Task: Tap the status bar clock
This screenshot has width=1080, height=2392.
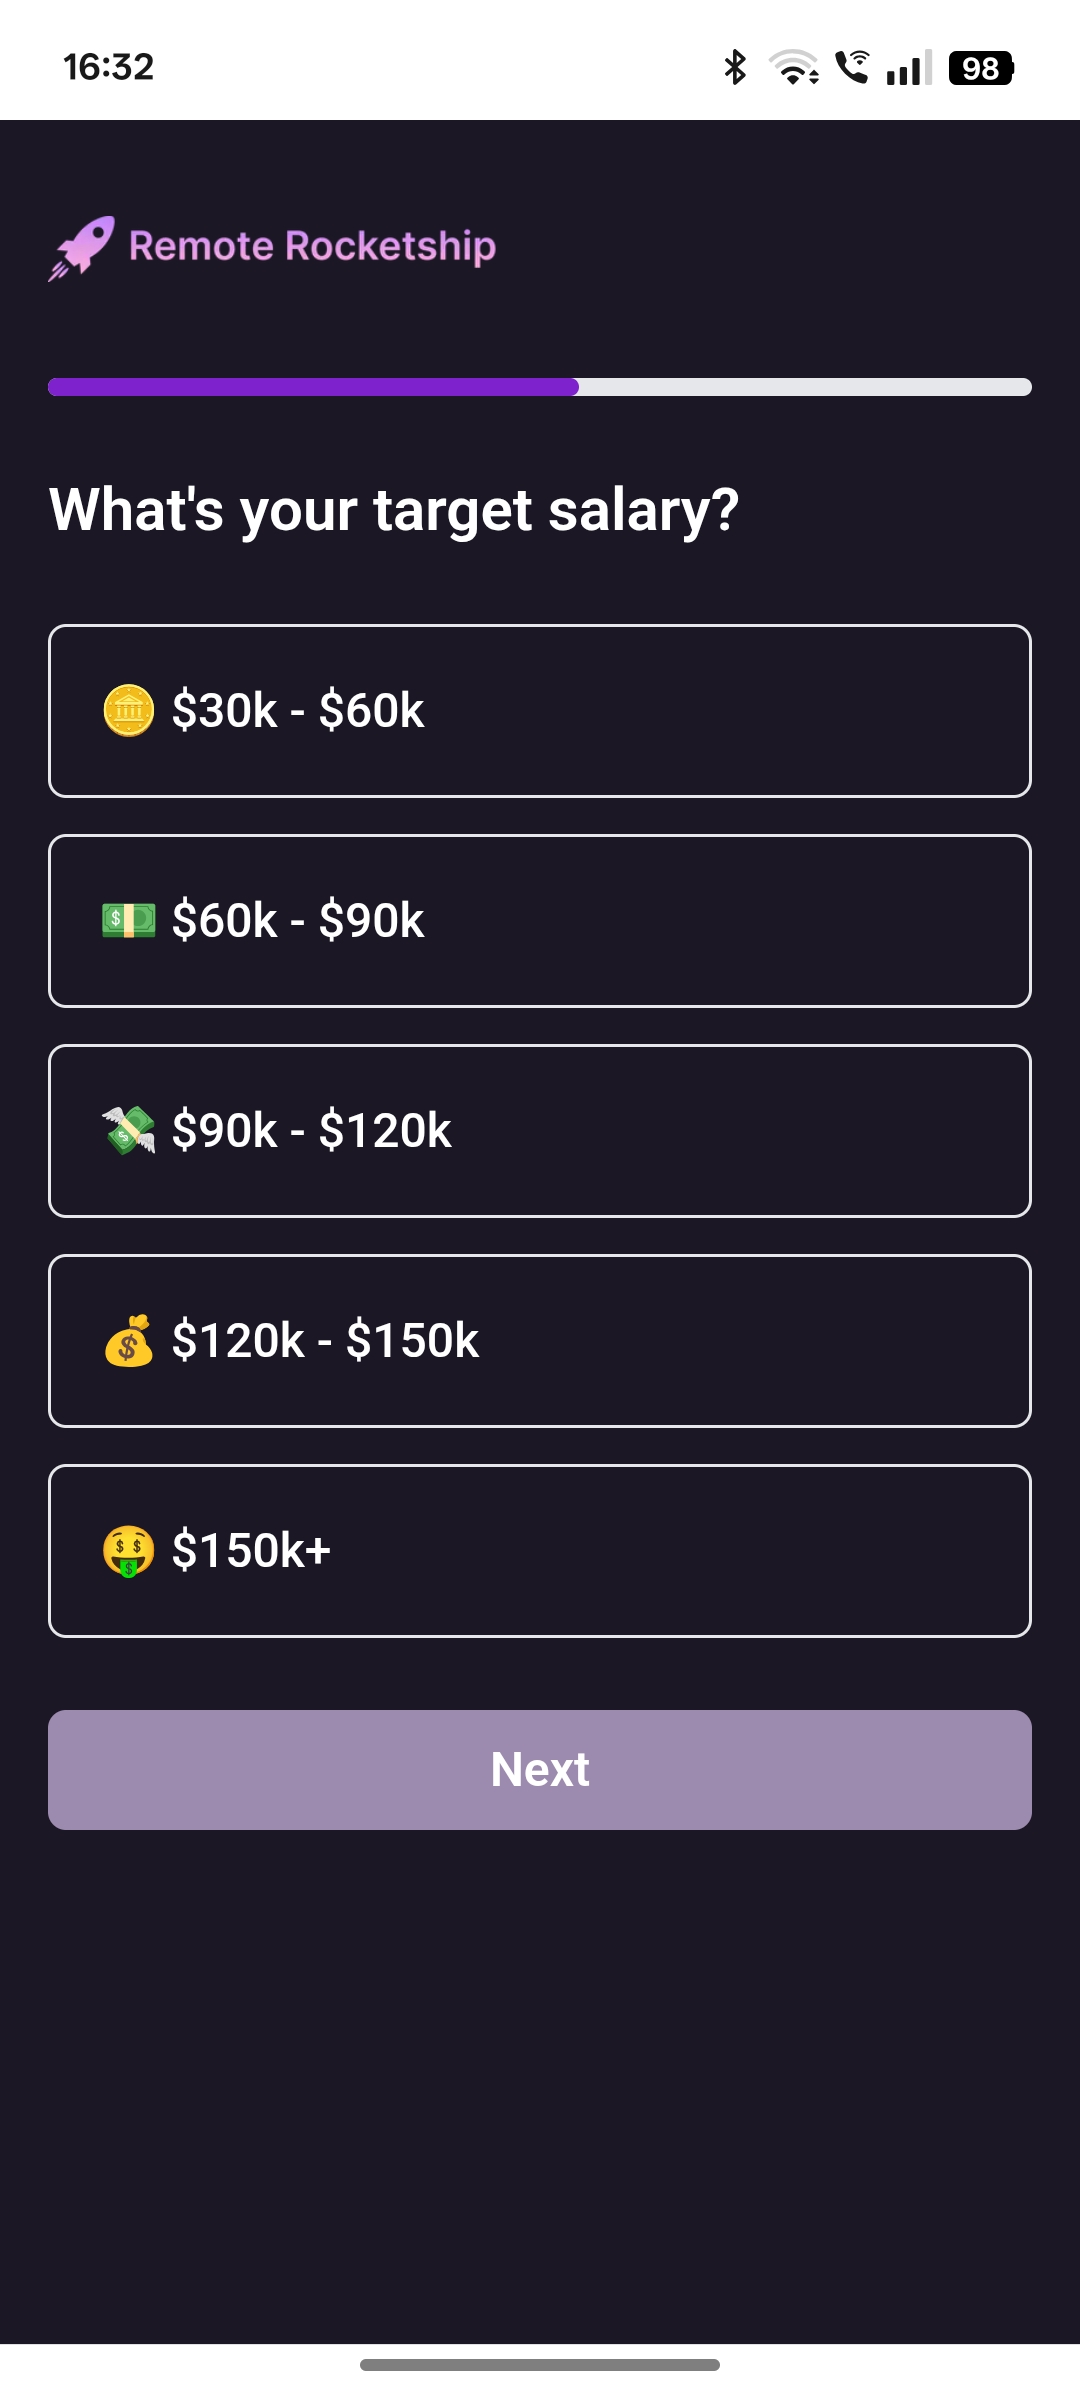Action: [108, 67]
